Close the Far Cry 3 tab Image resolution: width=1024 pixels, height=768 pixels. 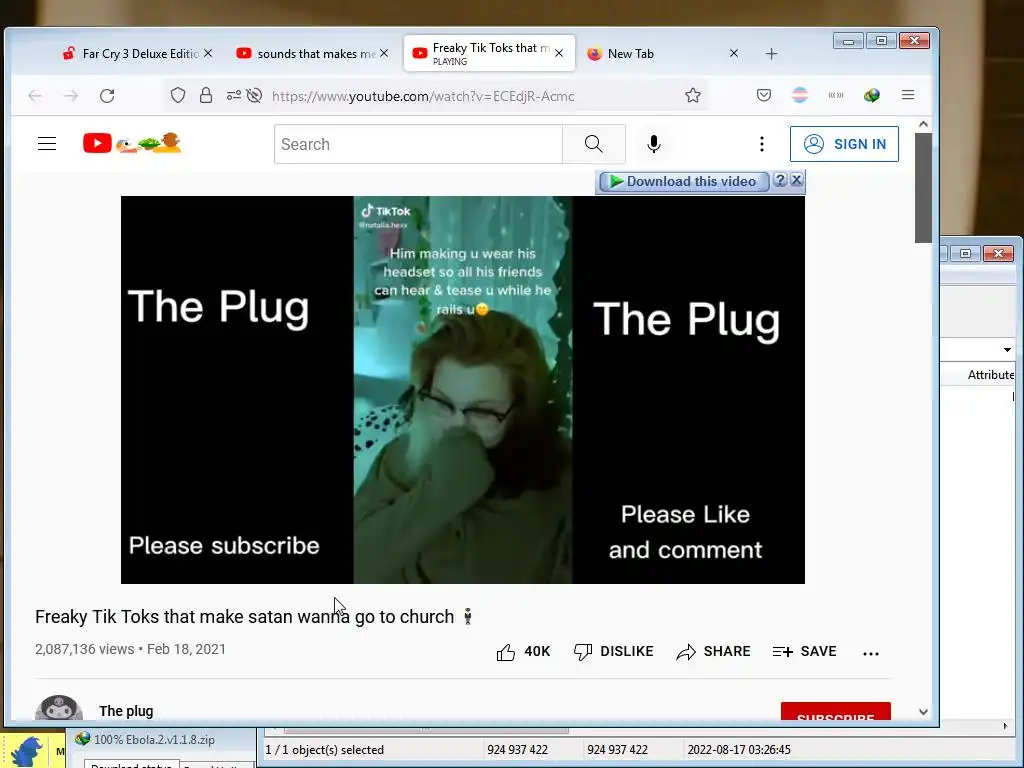208,54
